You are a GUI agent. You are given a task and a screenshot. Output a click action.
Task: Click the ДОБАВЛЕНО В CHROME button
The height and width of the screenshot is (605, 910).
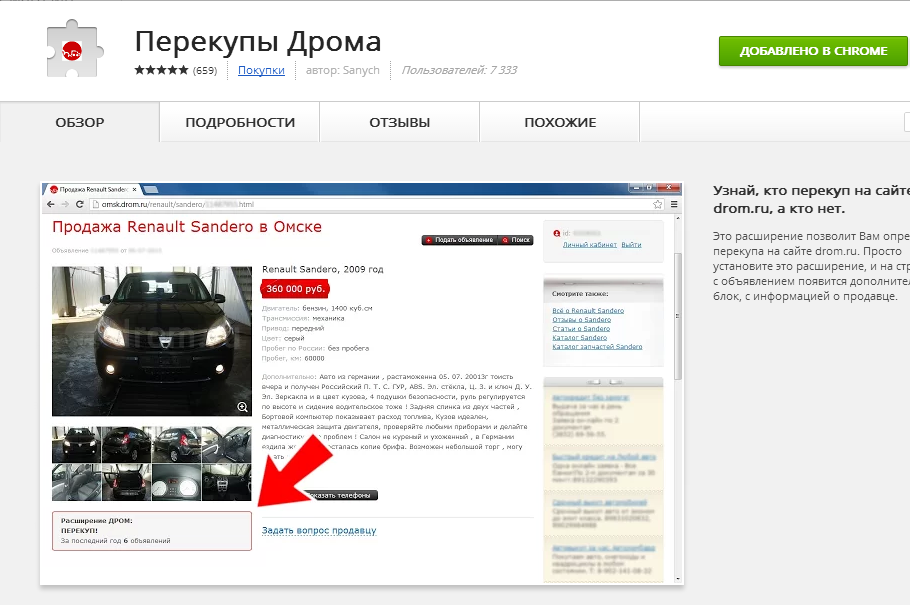(813, 51)
